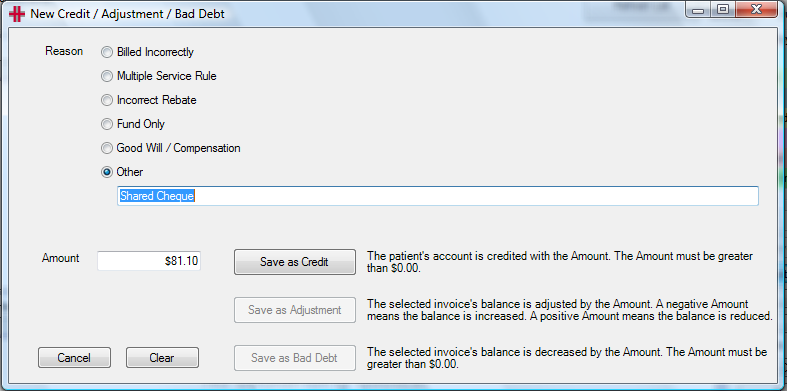
Task: Click the Amount field showing $81.10
Action: pos(149,261)
